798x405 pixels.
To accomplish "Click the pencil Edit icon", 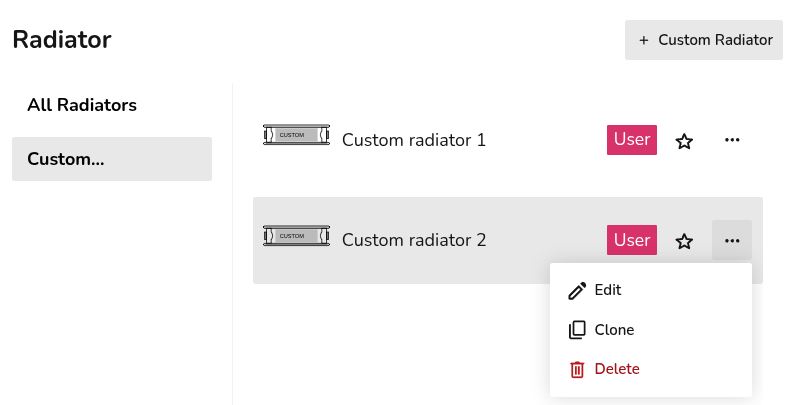I will tap(577, 290).
